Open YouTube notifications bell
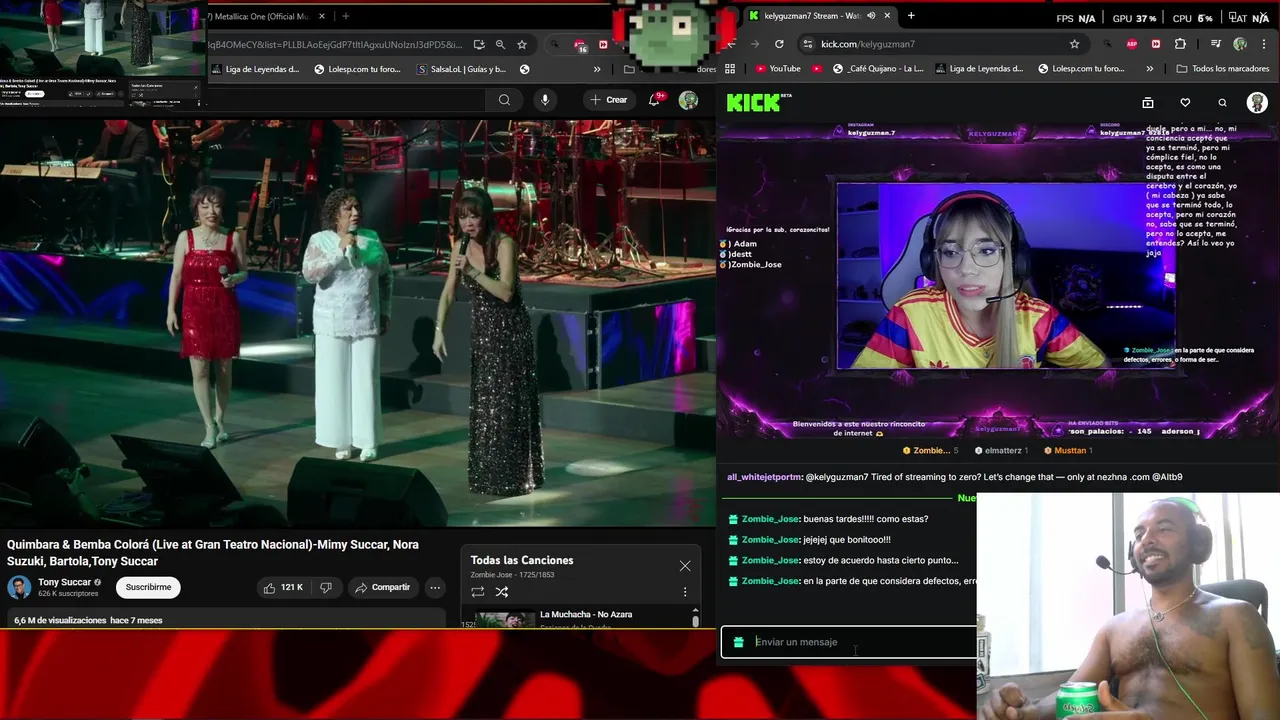Screen dimensions: 1280x720 coord(655,99)
